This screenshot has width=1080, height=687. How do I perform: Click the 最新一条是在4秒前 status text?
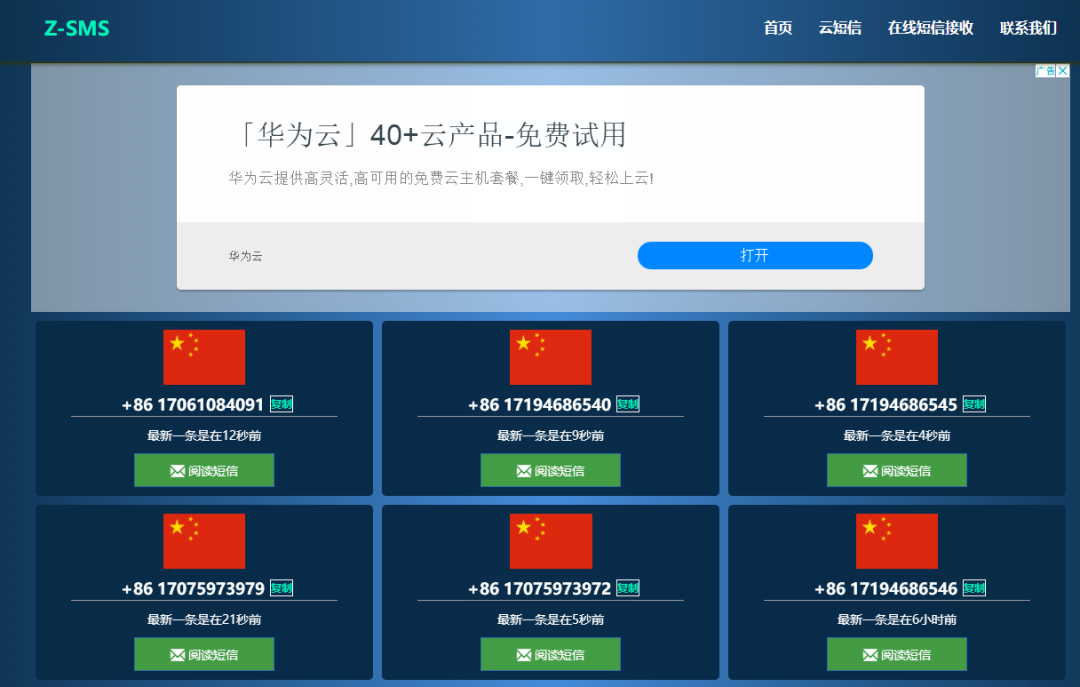(x=897, y=435)
